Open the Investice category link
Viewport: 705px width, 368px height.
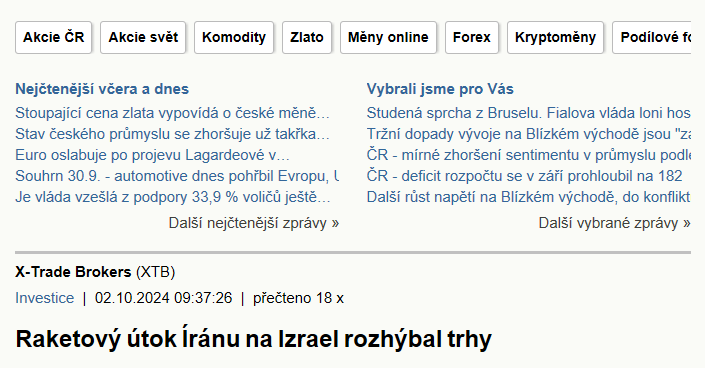45,298
